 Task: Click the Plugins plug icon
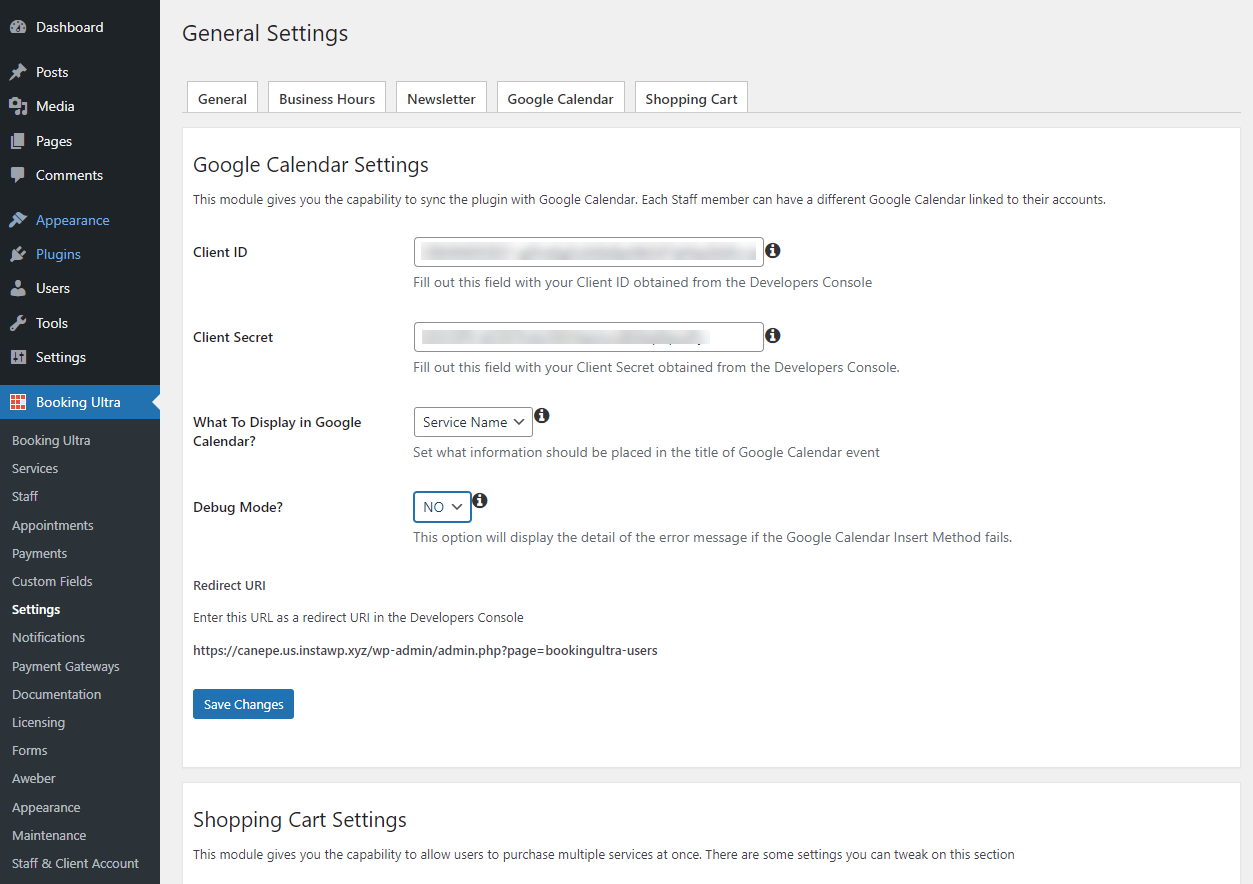18,254
